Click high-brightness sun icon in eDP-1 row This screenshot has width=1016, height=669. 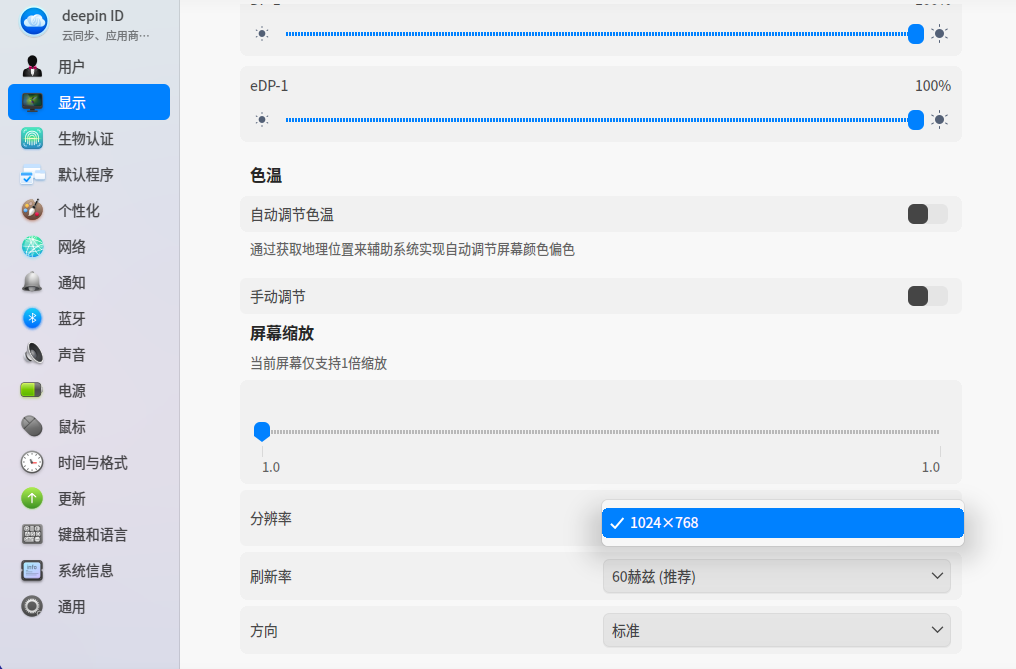[x=940, y=119]
